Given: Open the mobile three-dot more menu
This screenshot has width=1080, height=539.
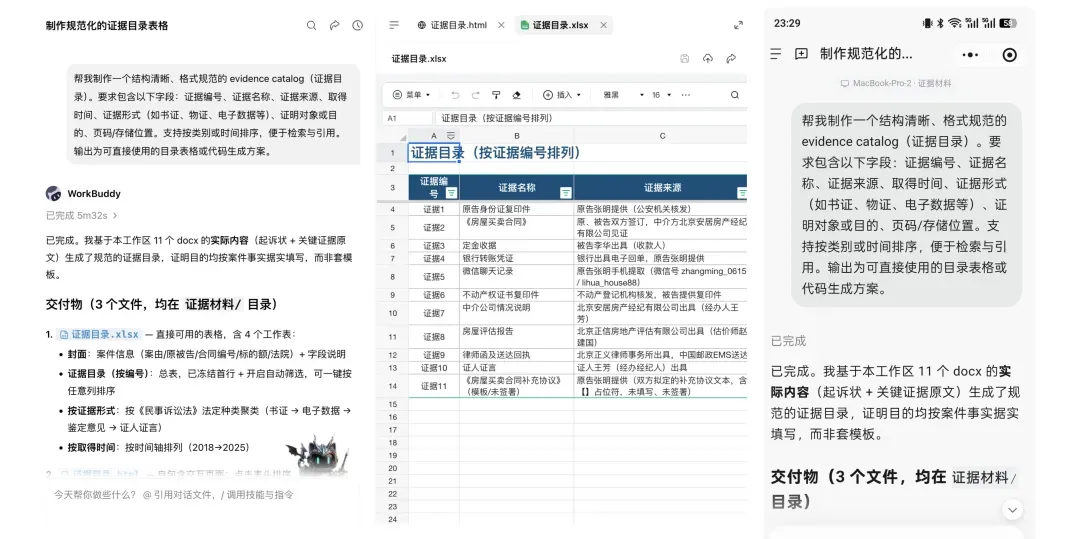Looking at the screenshot, I should coord(970,55).
